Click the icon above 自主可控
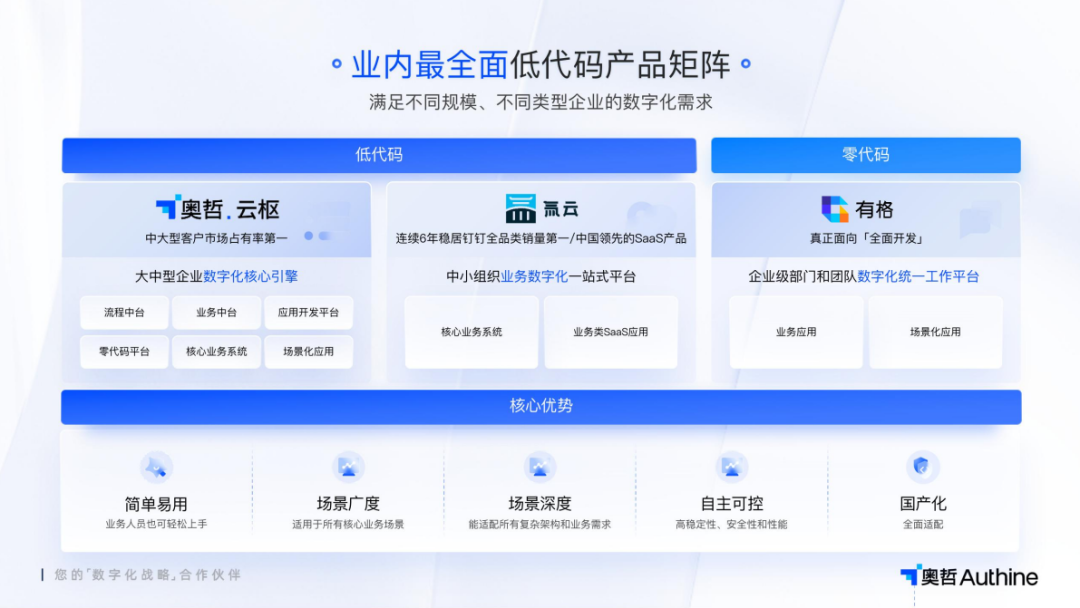The width and height of the screenshot is (1080, 608). 731,468
